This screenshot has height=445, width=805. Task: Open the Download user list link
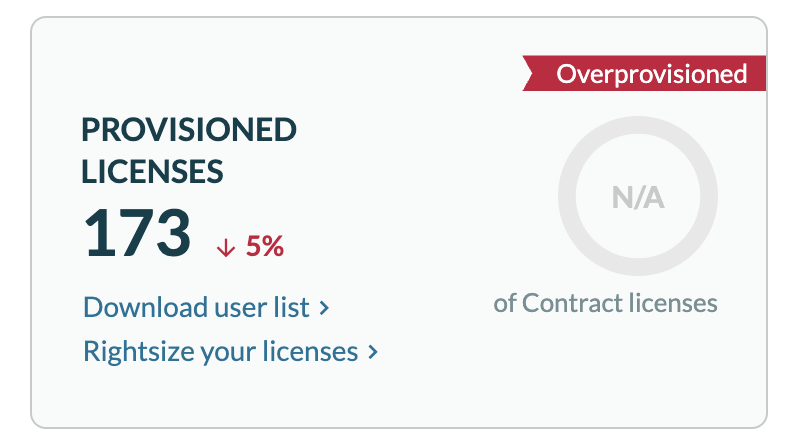point(197,306)
